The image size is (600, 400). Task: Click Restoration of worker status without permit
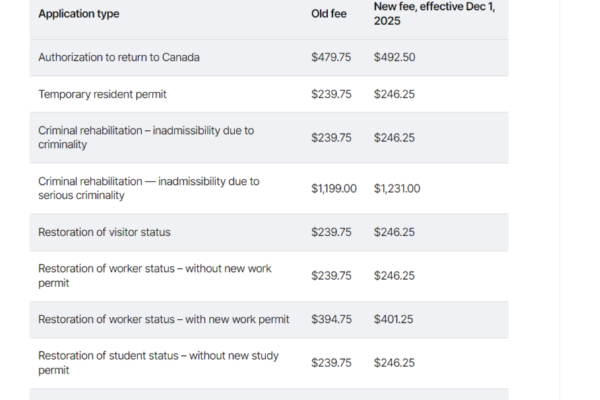[154, 275]
